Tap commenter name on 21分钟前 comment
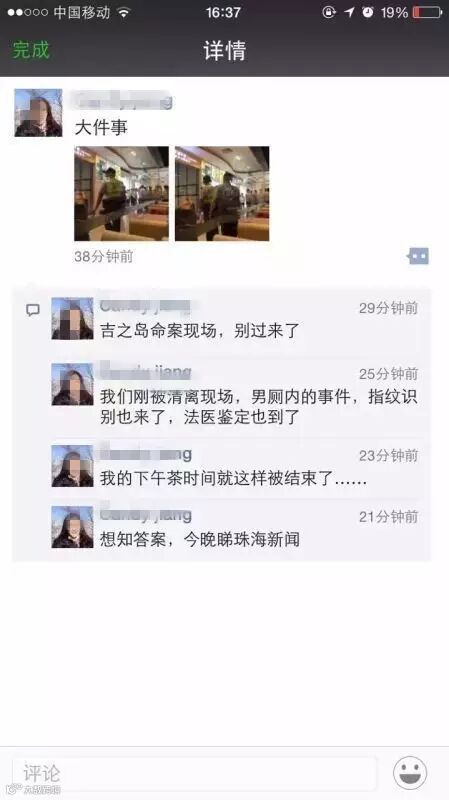 tap(145, 514)
